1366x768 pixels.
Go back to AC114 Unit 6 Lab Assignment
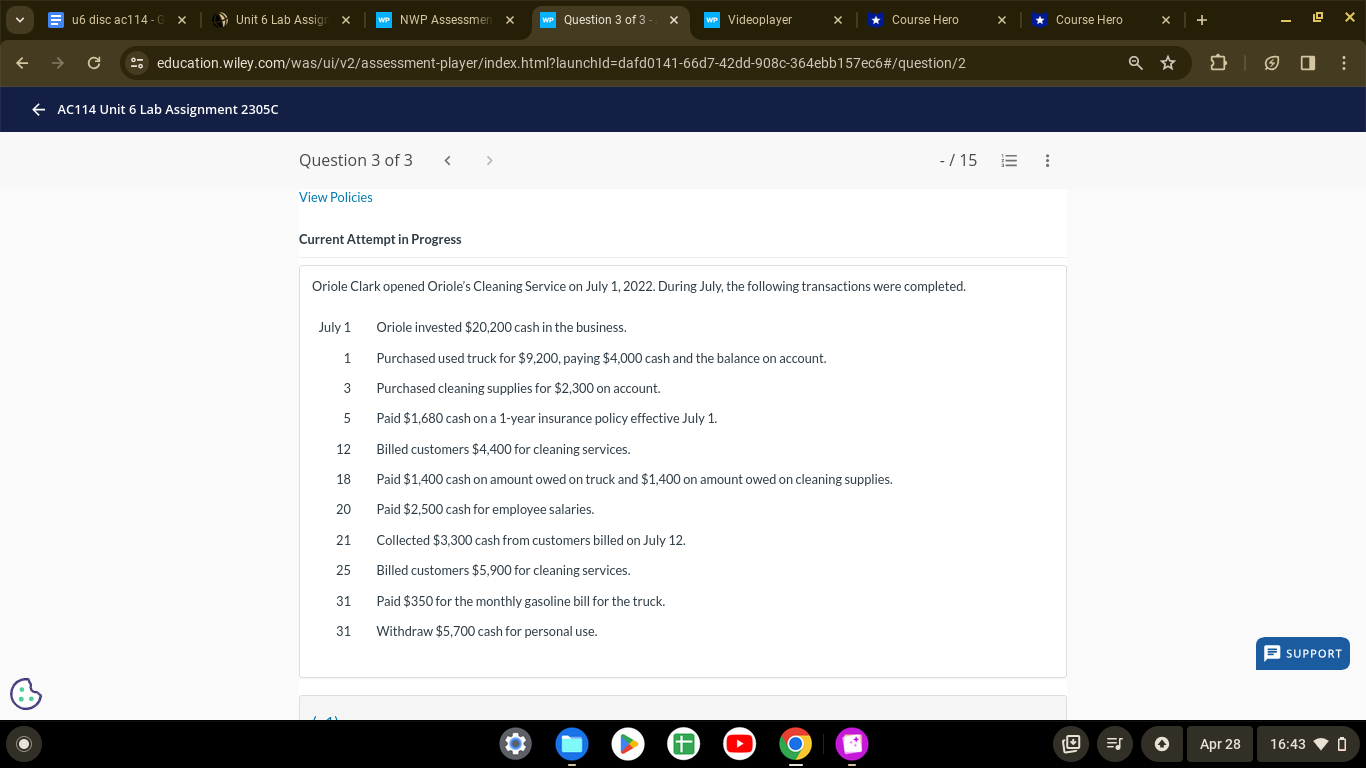pyautogui.click(x=39, y=110)
